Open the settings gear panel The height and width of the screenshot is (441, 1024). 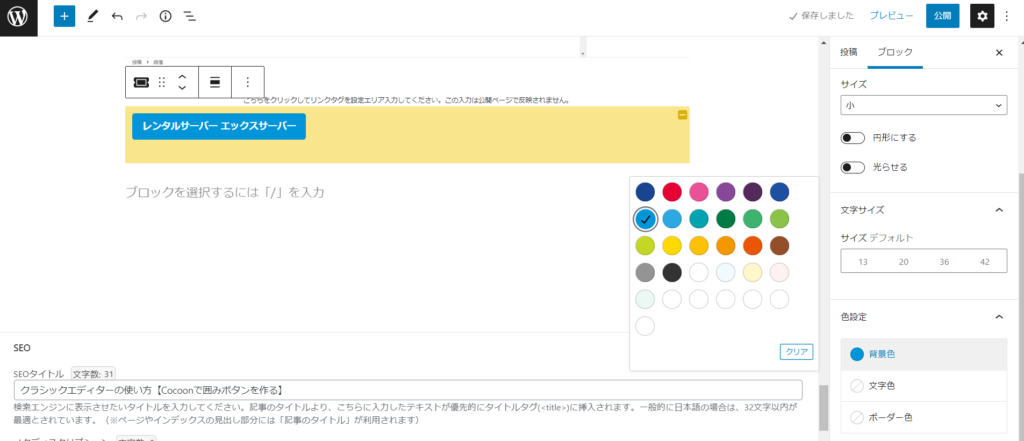pos(982,16)
